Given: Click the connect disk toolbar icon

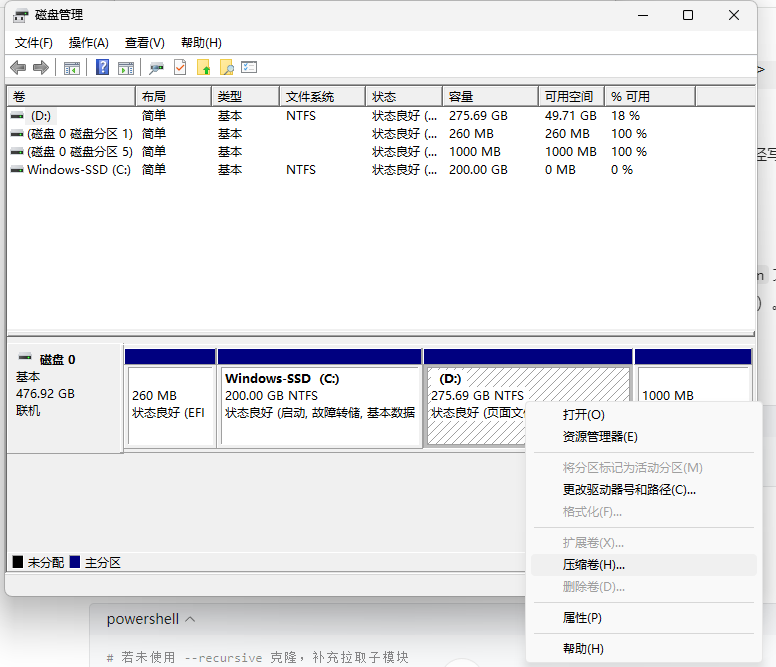Looking at the screenshot, I should tap(156, 67).
